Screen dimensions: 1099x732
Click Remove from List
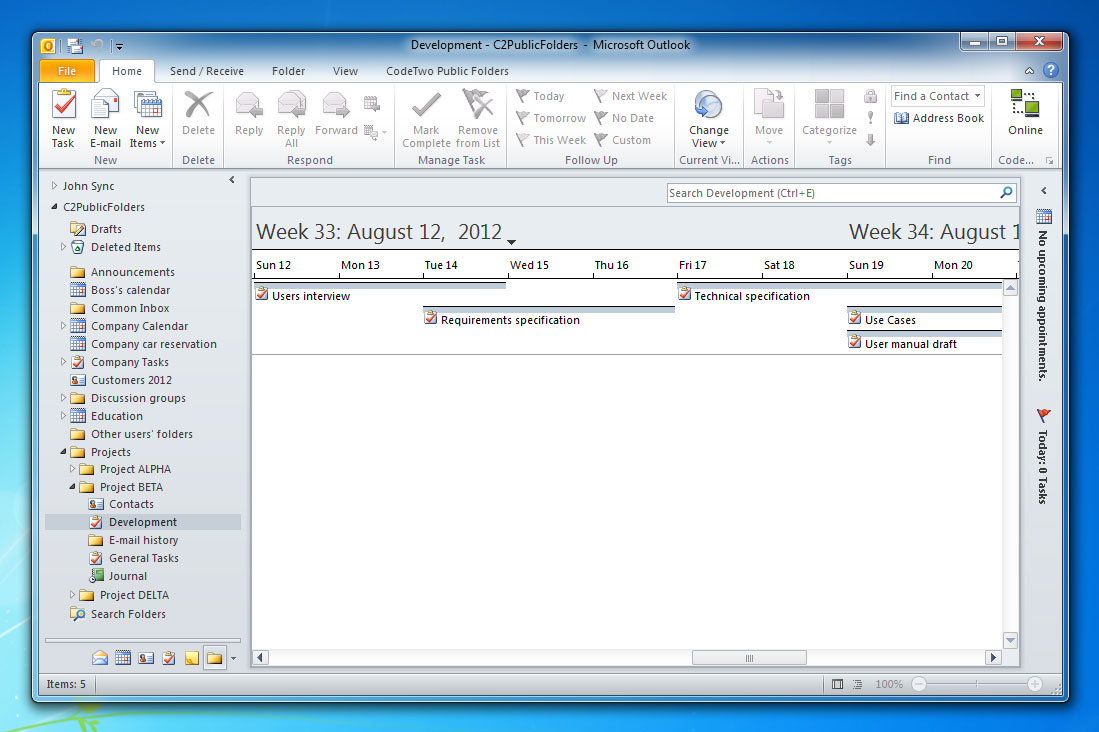tap(477, 117)
